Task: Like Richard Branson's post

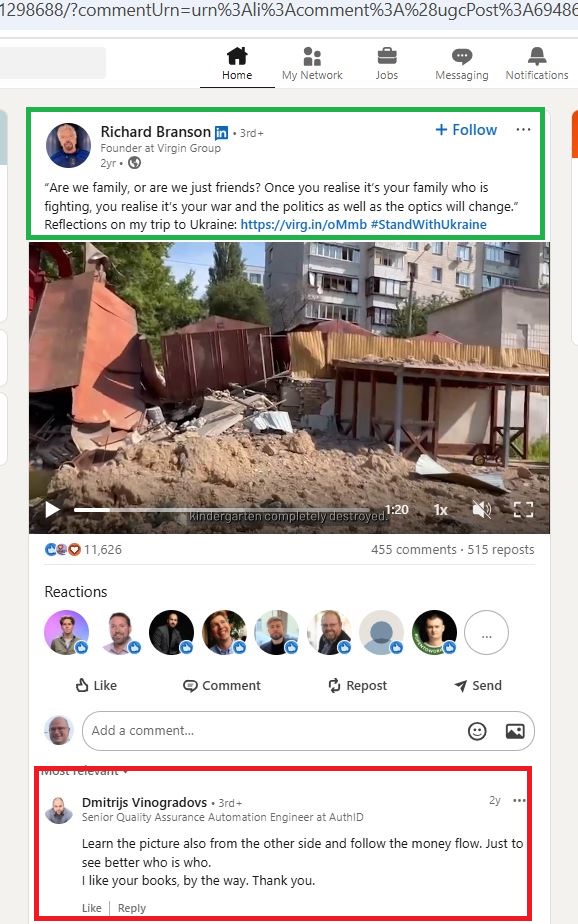Action: tap(96, 685)
